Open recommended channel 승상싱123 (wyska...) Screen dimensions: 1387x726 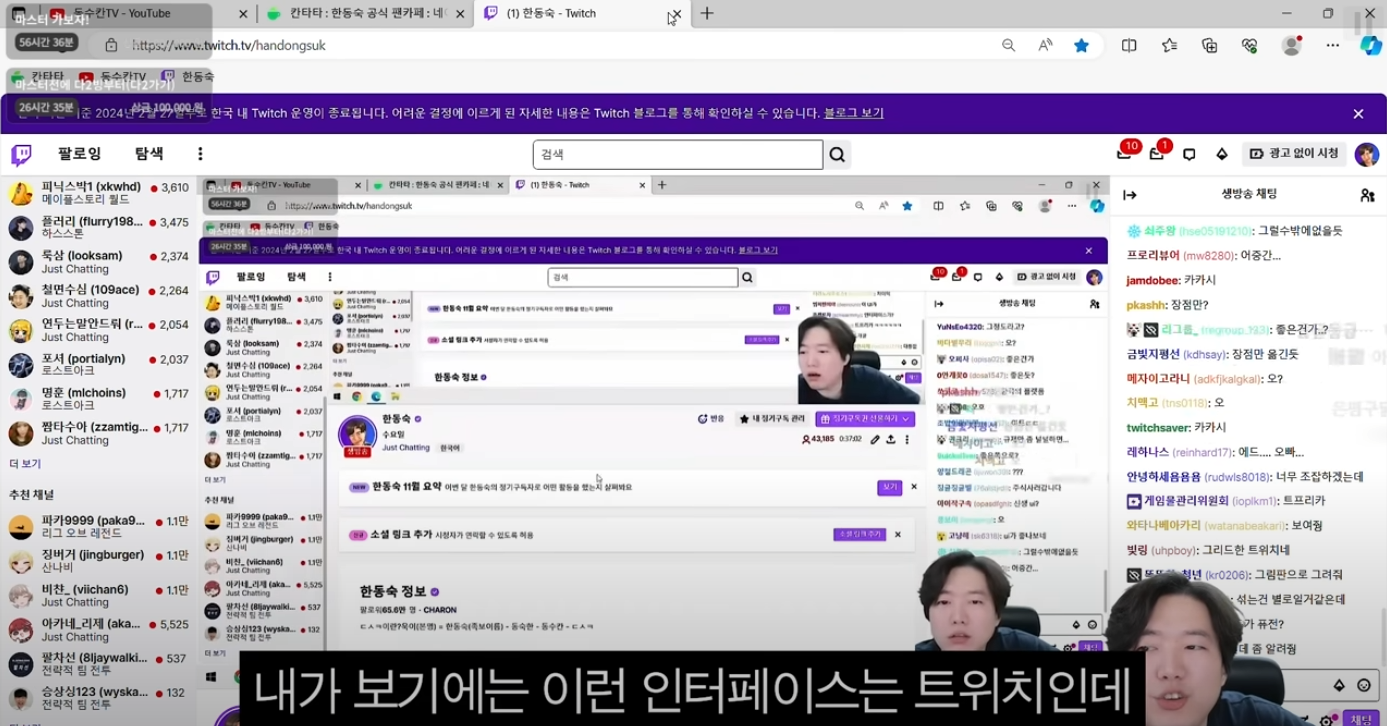(98, 698)
